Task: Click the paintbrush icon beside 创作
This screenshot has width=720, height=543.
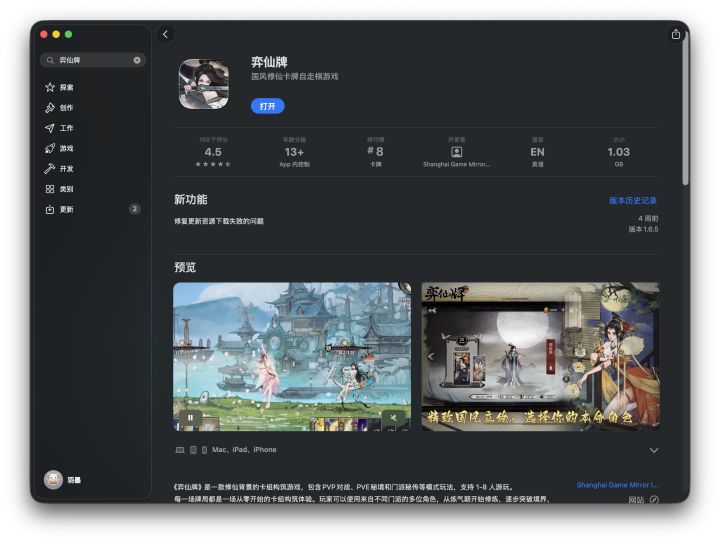Action: (50, 107)
